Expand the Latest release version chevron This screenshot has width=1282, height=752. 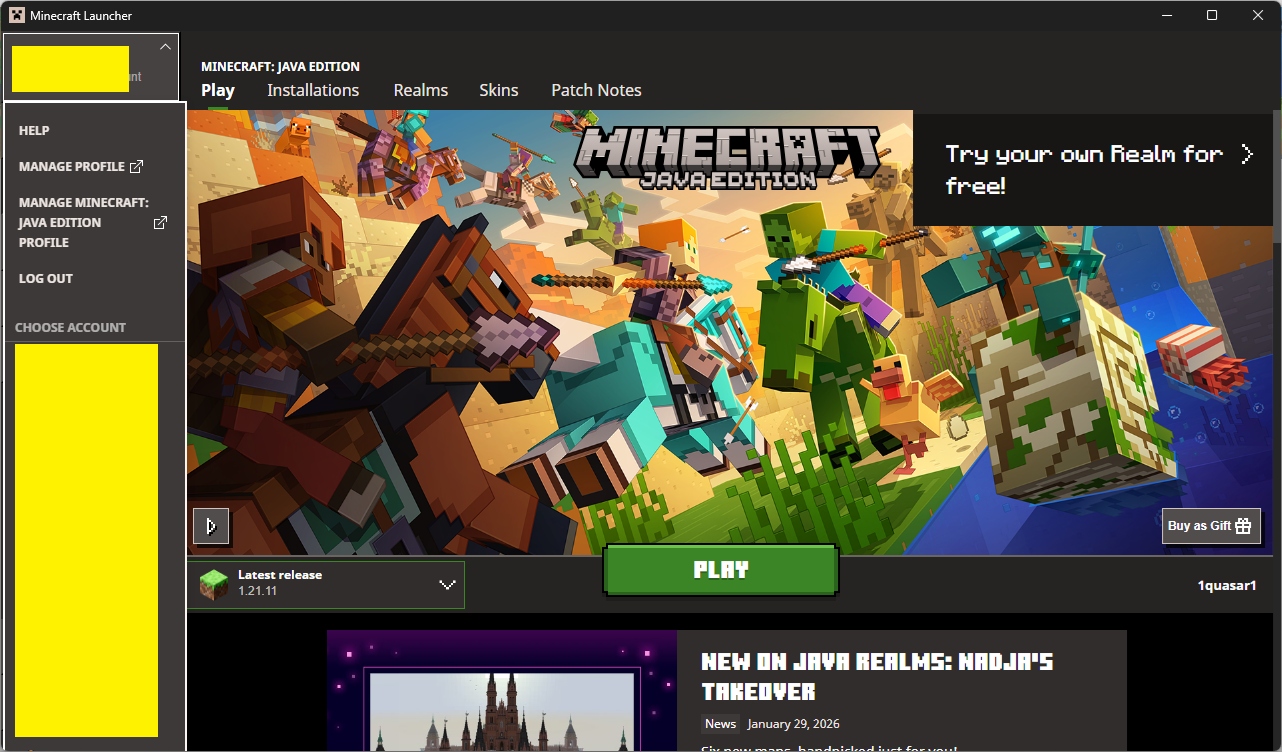(x=447, y=585)
